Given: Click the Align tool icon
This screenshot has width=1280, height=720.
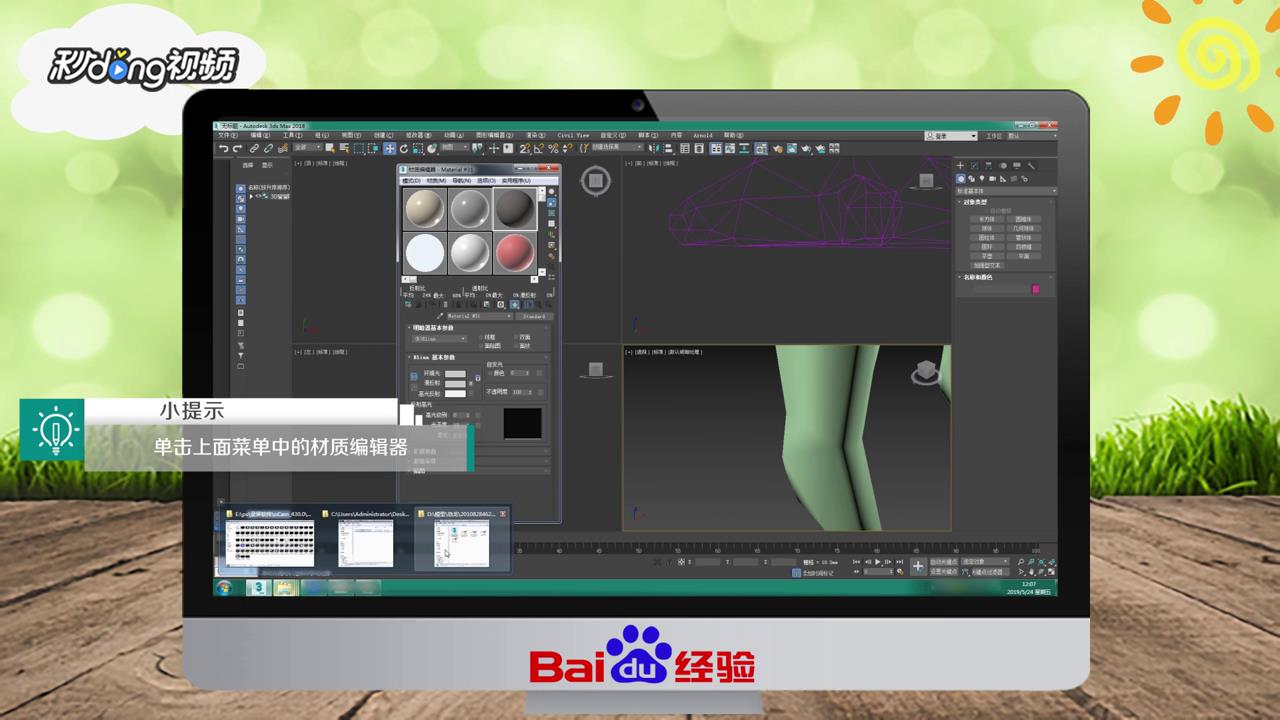Looking at the screenshot, I should coord(668,148).
